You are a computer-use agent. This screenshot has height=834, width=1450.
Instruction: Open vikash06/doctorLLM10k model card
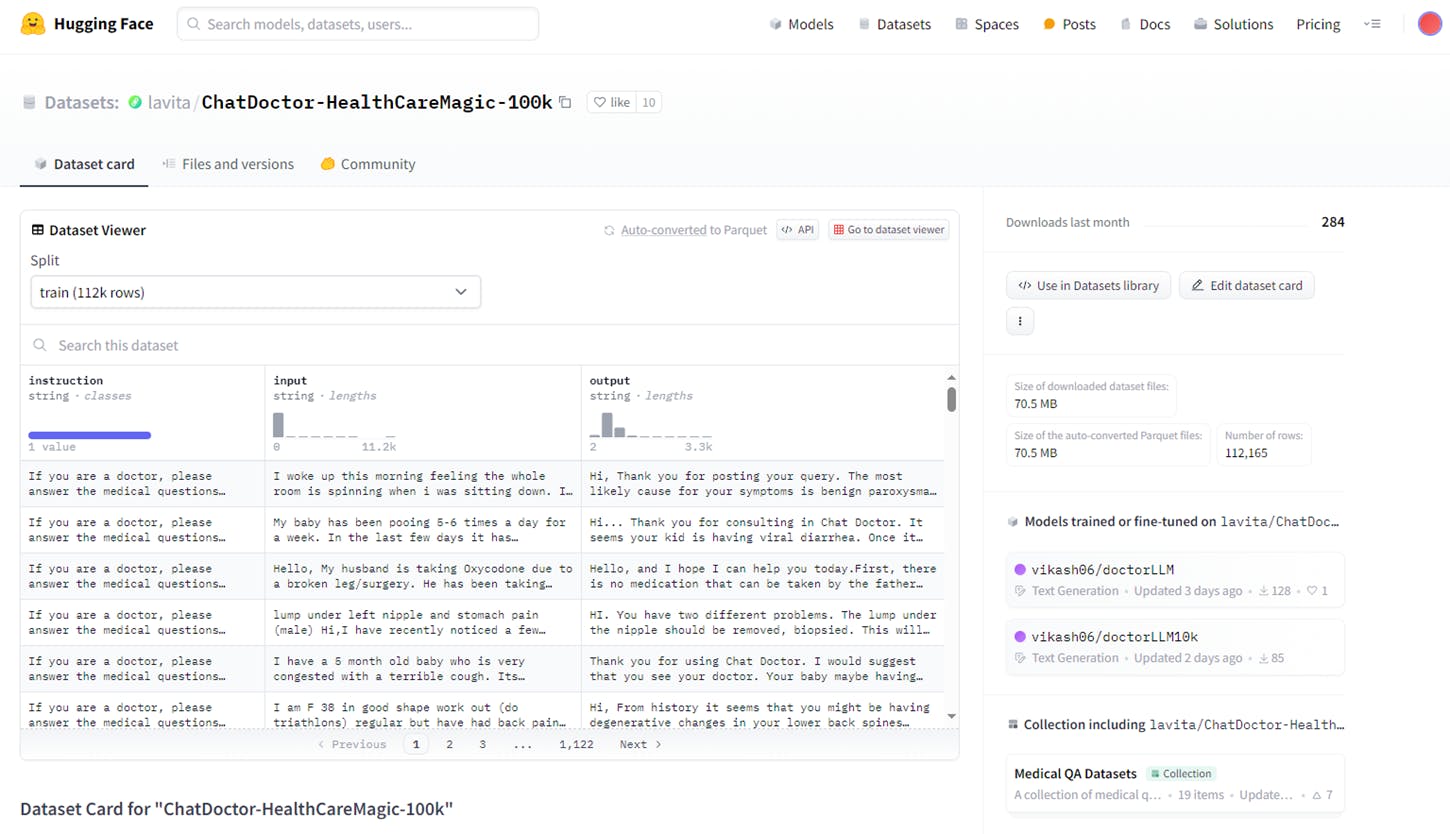[1175, 647]
